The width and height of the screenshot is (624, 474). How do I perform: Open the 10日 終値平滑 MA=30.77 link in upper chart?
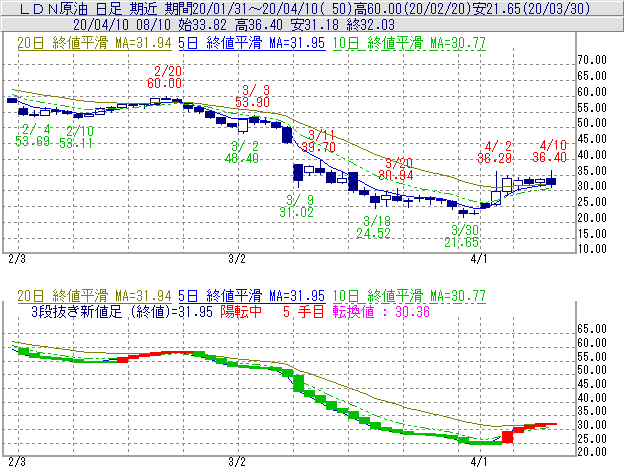tap(409, 43)
